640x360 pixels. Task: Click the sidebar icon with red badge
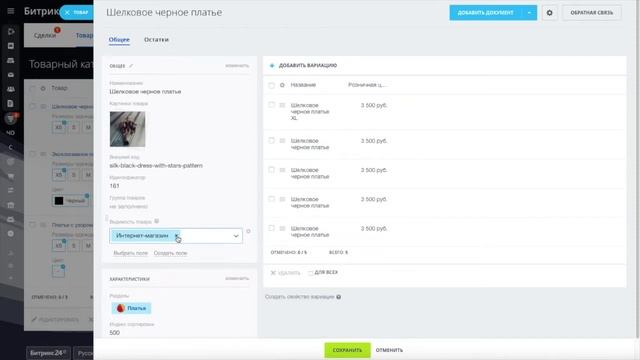click(x=11, y=118)
